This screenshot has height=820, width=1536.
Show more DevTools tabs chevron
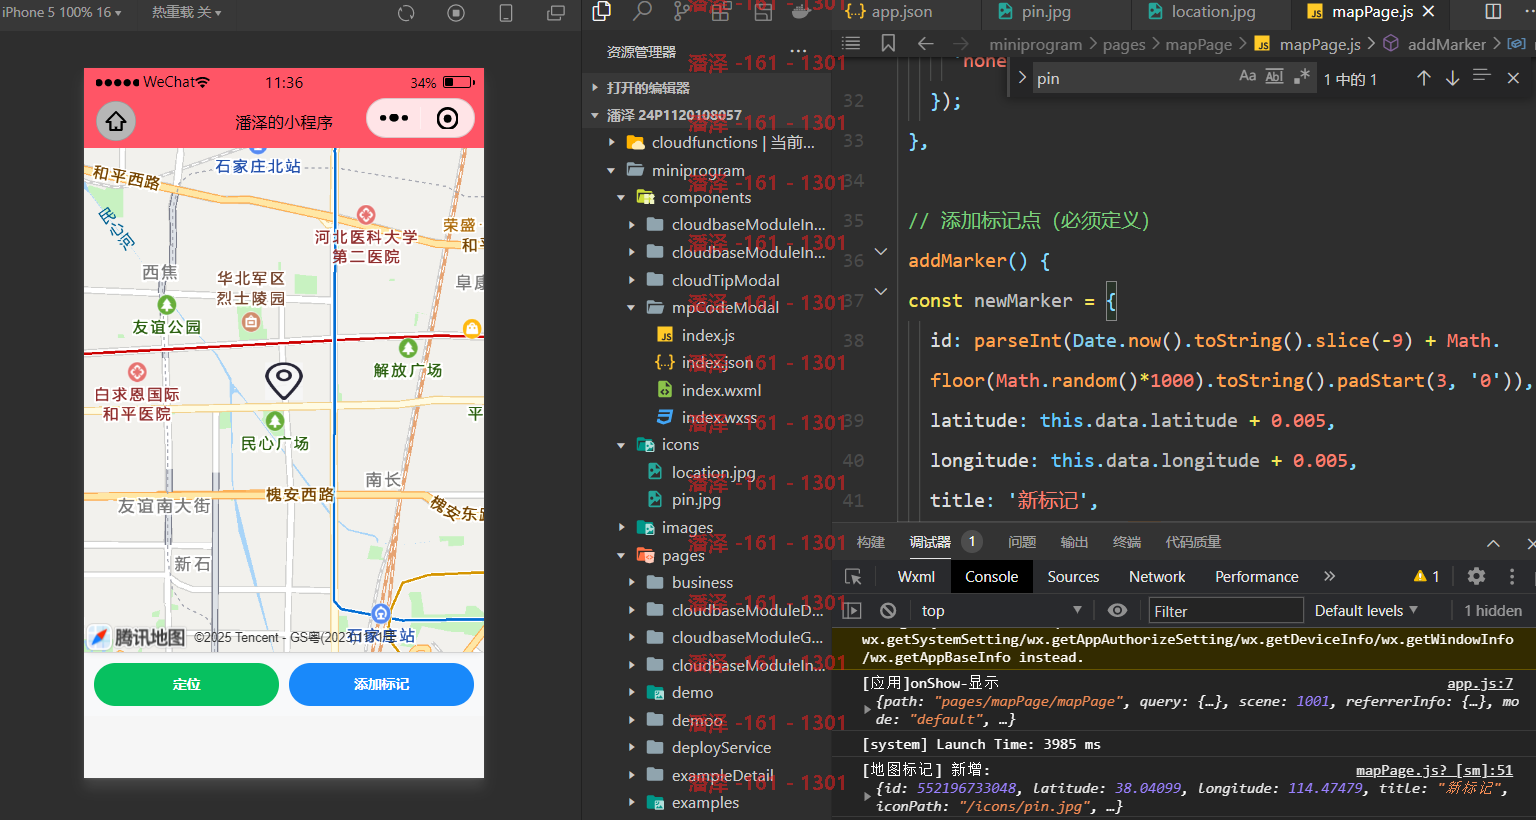[x=1329, y=576]
